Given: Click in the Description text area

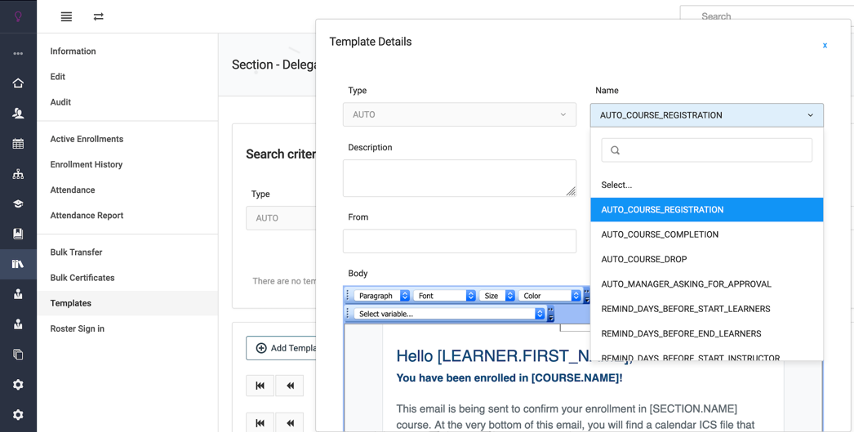Looking at the screenshot, I should point(459,178).
